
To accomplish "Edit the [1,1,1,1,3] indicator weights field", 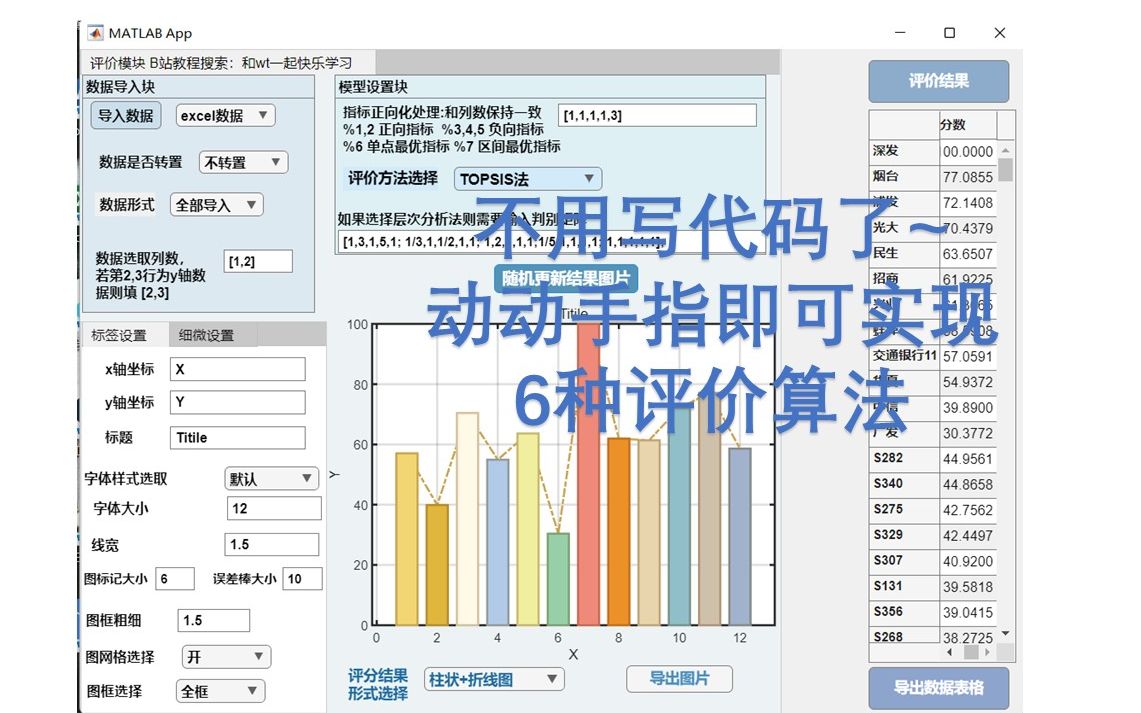I will point(657,114).
